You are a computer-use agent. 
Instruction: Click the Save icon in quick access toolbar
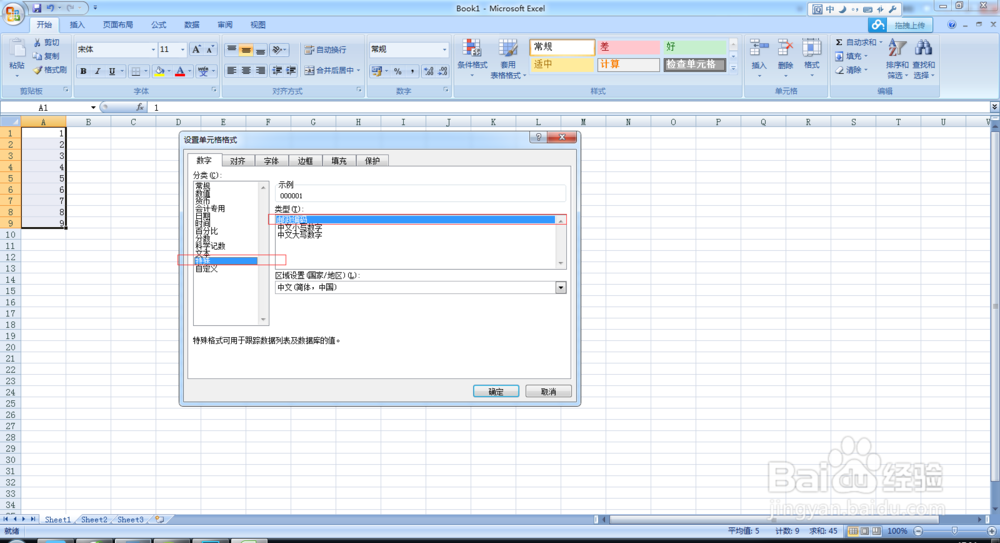[x=36, y=8]
